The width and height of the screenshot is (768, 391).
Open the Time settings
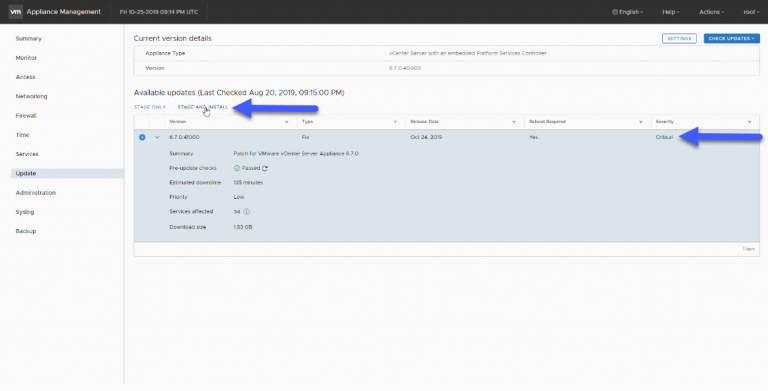[x=23, y=135]
